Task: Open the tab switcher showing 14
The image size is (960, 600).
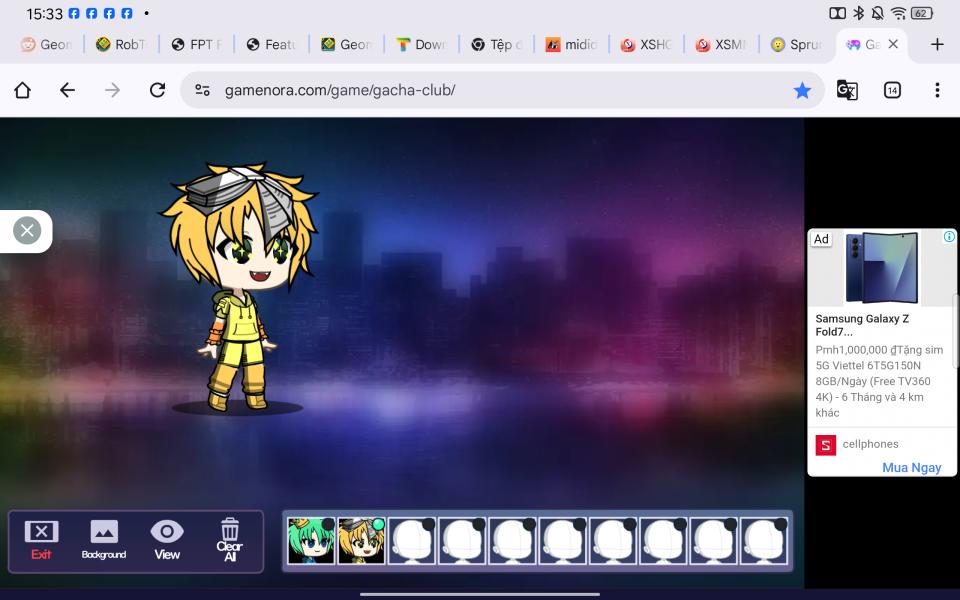Action: click(x=892, y=91)
